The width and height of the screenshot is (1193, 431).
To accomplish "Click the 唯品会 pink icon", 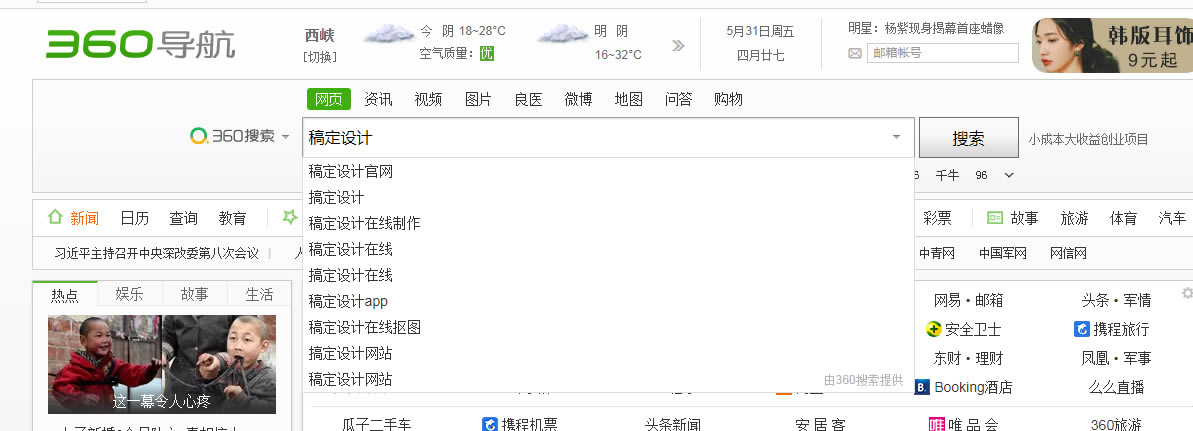I will click(x=937, y=424).
